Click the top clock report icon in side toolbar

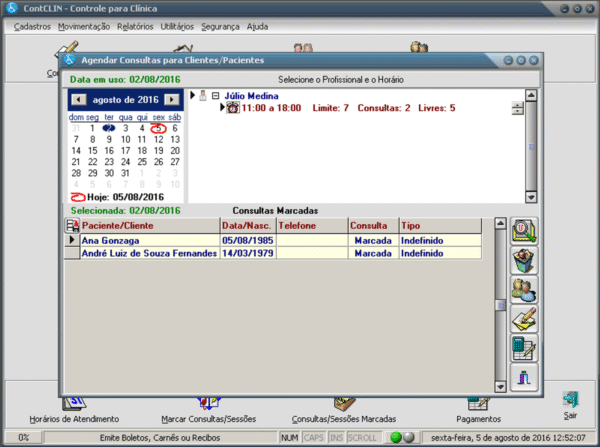[524, 231]
